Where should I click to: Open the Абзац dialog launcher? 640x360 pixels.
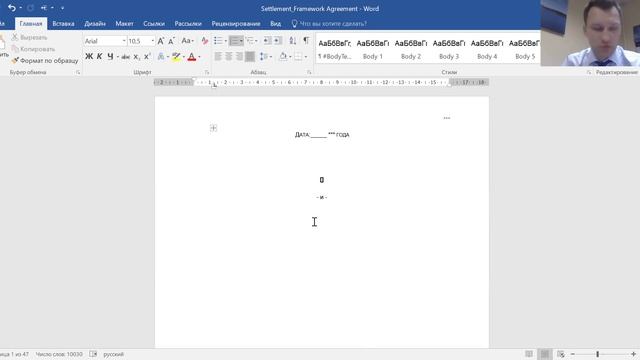pos(309,72)
